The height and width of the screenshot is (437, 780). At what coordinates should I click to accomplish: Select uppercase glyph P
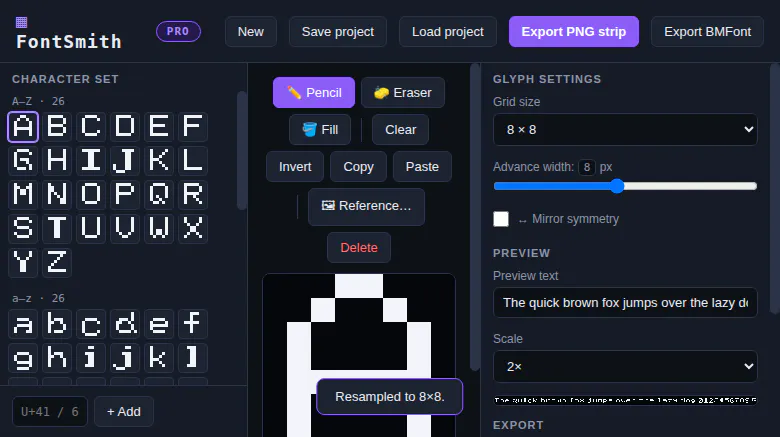[124, 194]
